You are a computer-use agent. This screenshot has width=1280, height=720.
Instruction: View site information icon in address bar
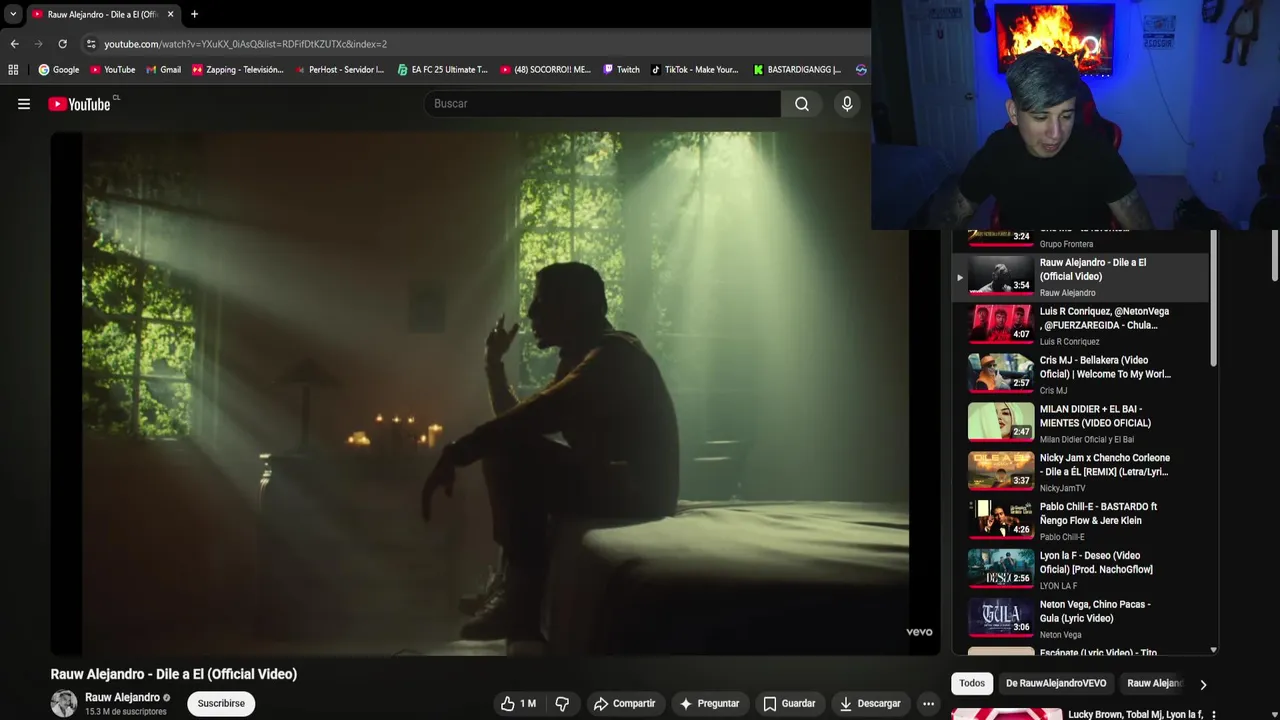pyautogui.click(x=91, y=44)
